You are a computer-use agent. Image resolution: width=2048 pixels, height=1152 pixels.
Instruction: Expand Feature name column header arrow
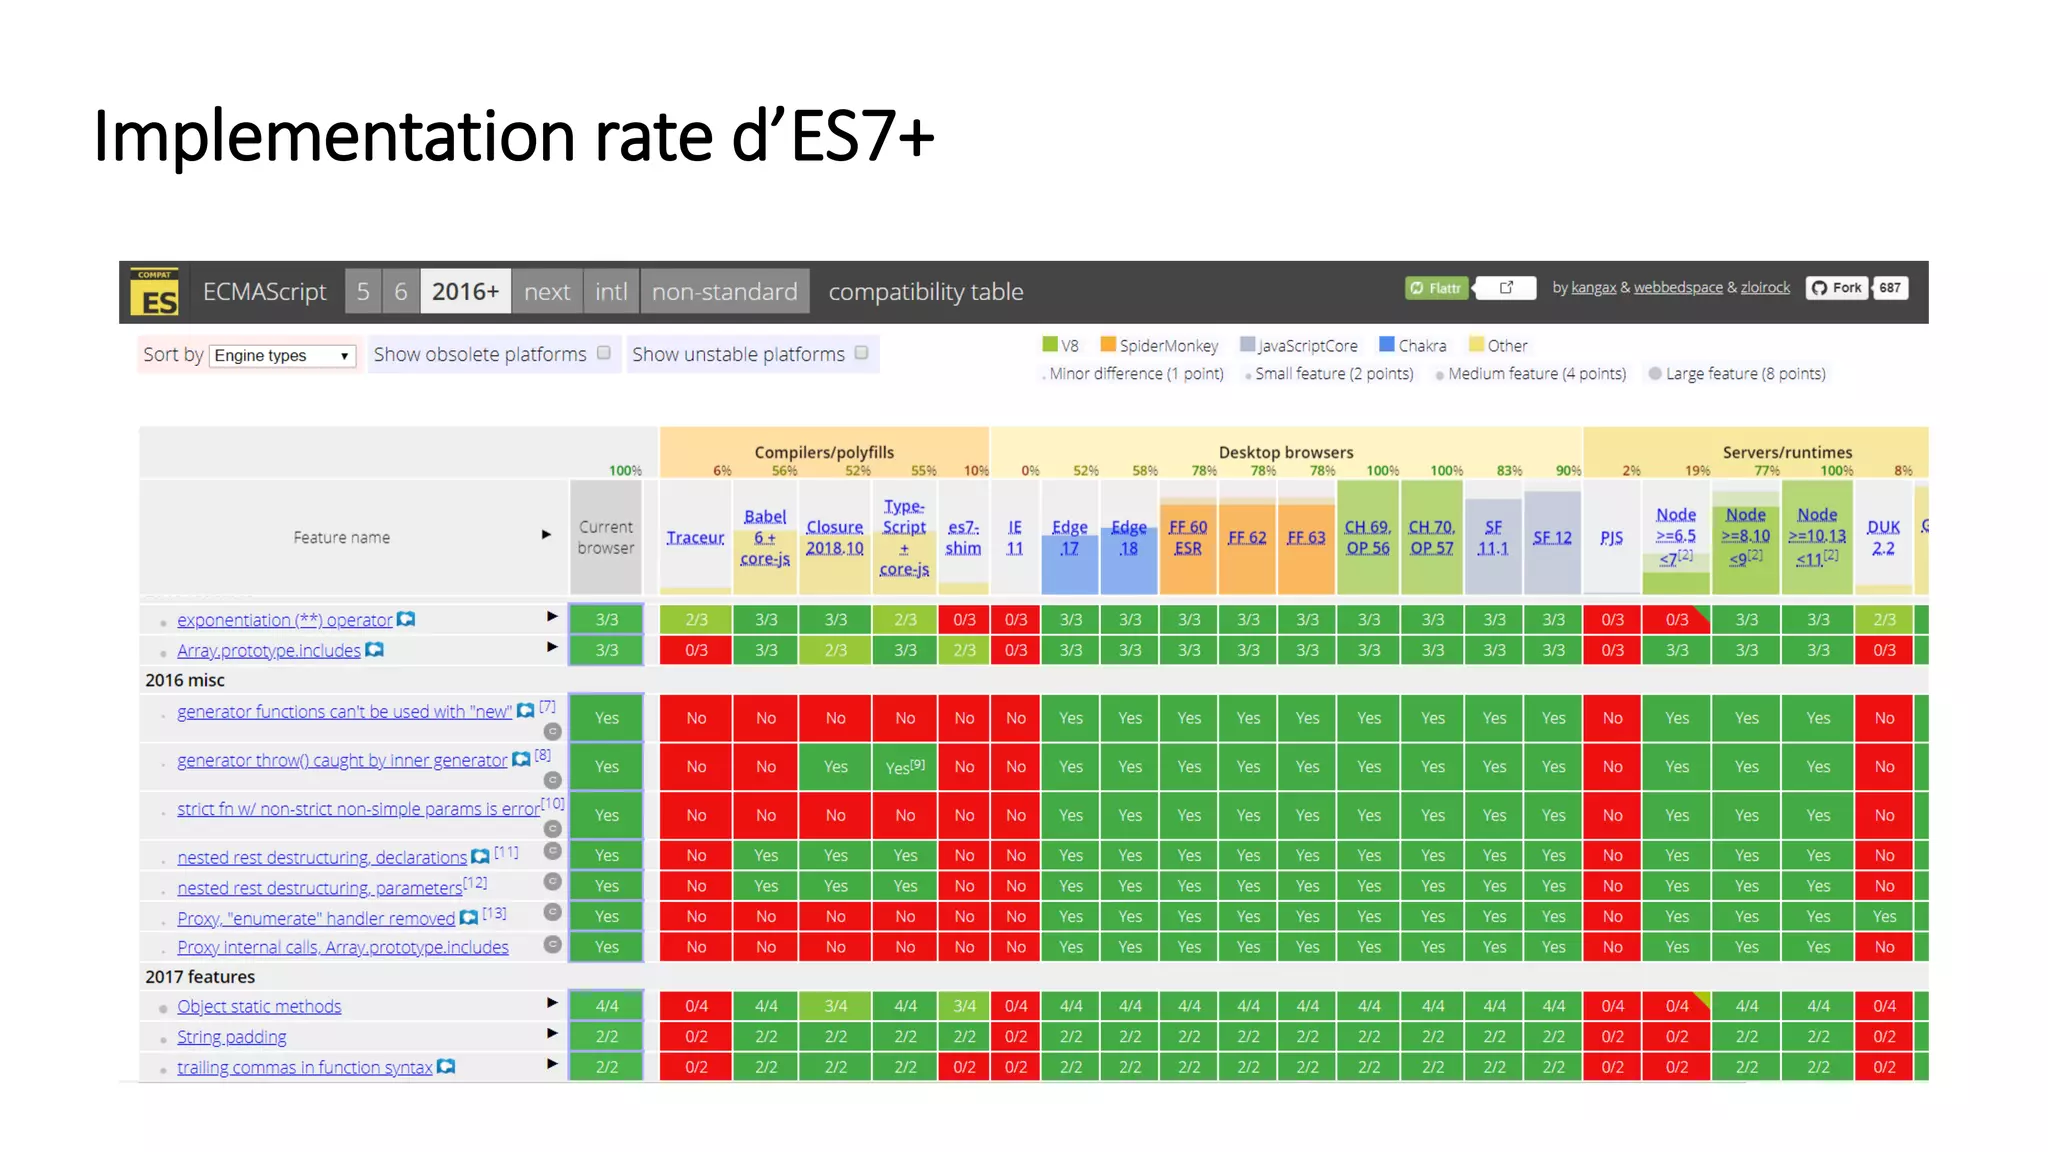coord(546,535)
